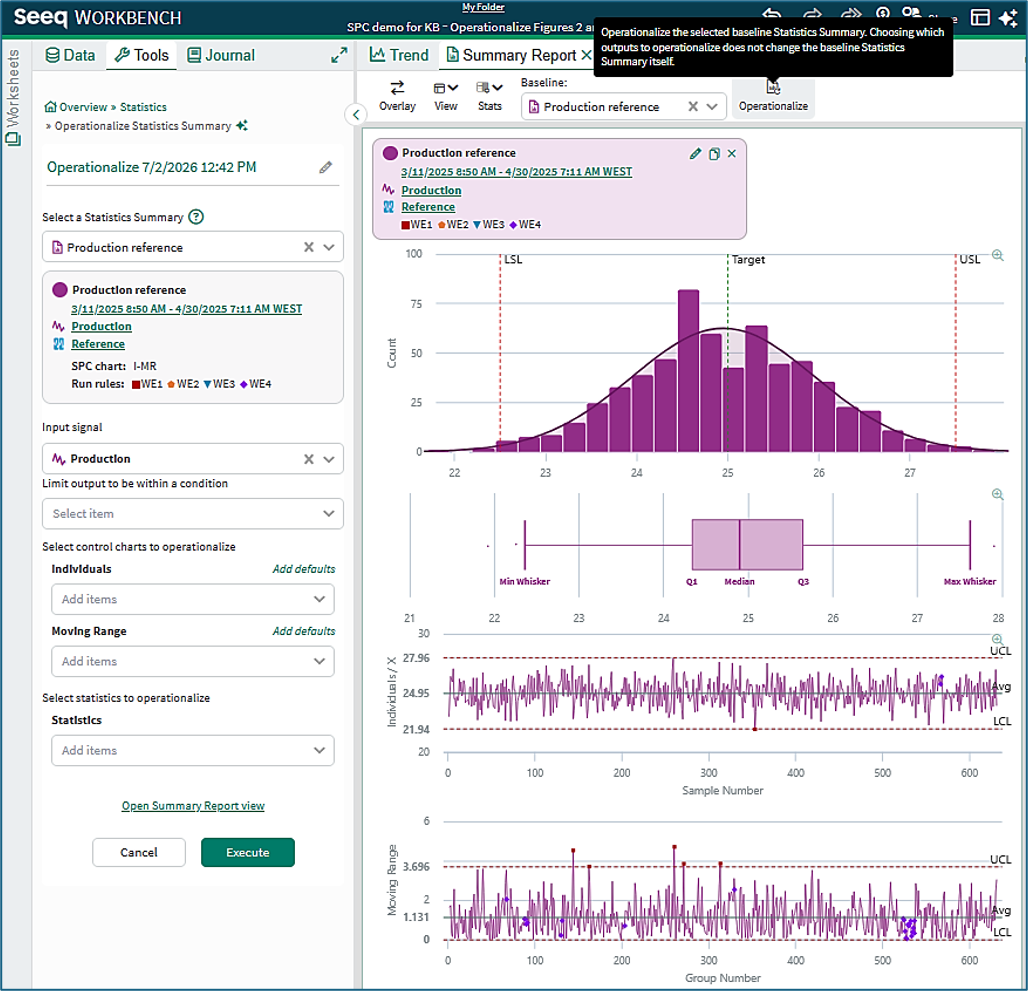Image resolution: width=1028 pixels, height=991 pixels.
Task: Select the Summary Report tab
Action: click(511, 55)
